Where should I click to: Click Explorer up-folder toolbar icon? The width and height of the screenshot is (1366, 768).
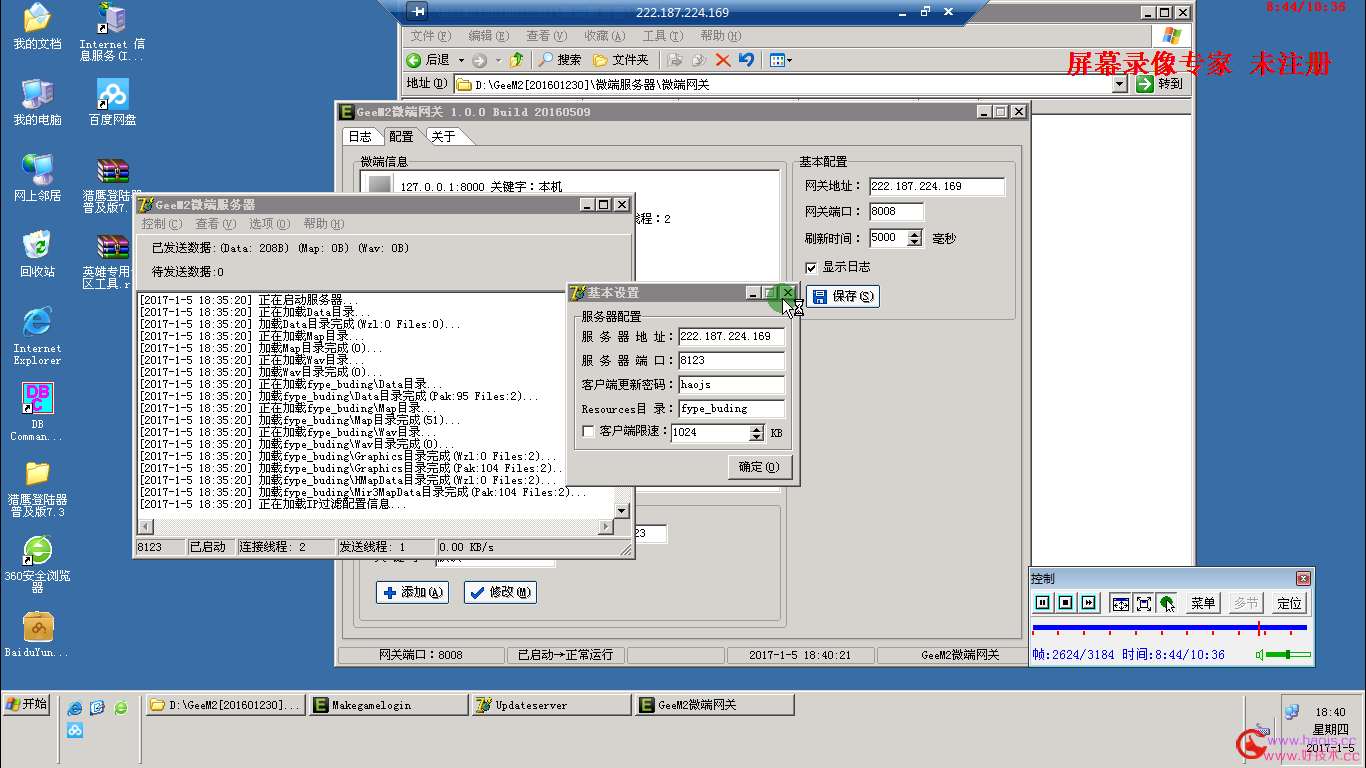[516, 60]
